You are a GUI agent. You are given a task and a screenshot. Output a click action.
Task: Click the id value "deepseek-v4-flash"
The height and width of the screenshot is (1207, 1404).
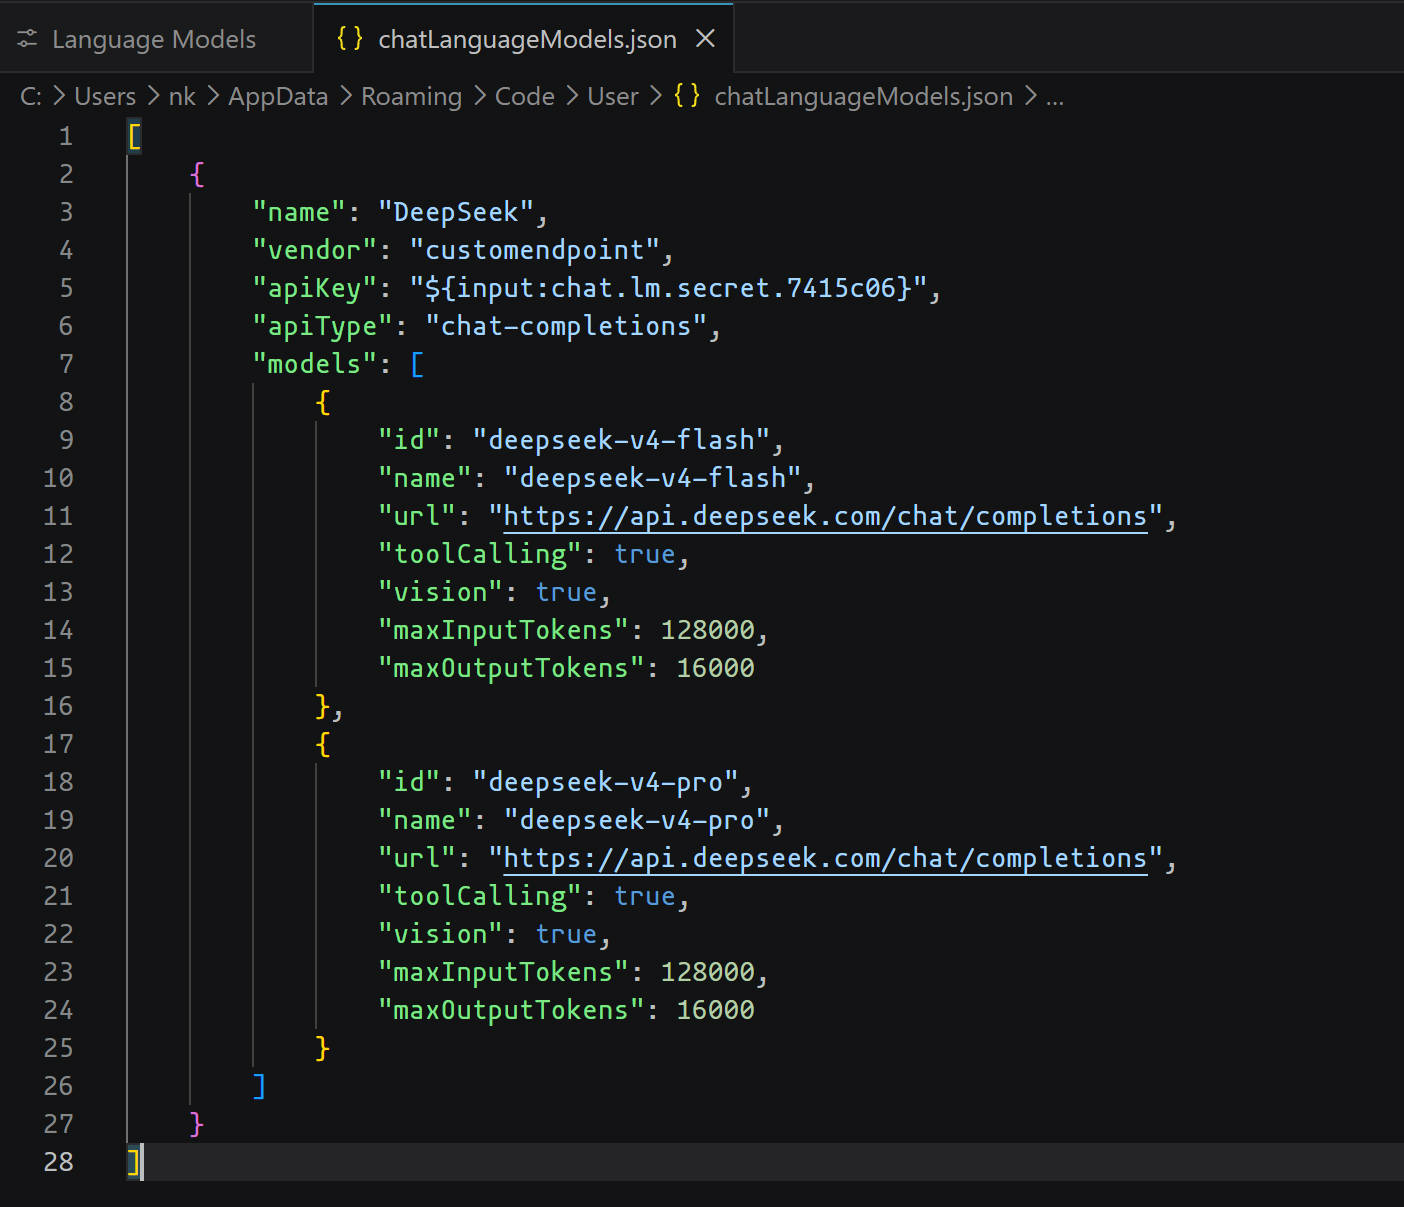[621, 440]
